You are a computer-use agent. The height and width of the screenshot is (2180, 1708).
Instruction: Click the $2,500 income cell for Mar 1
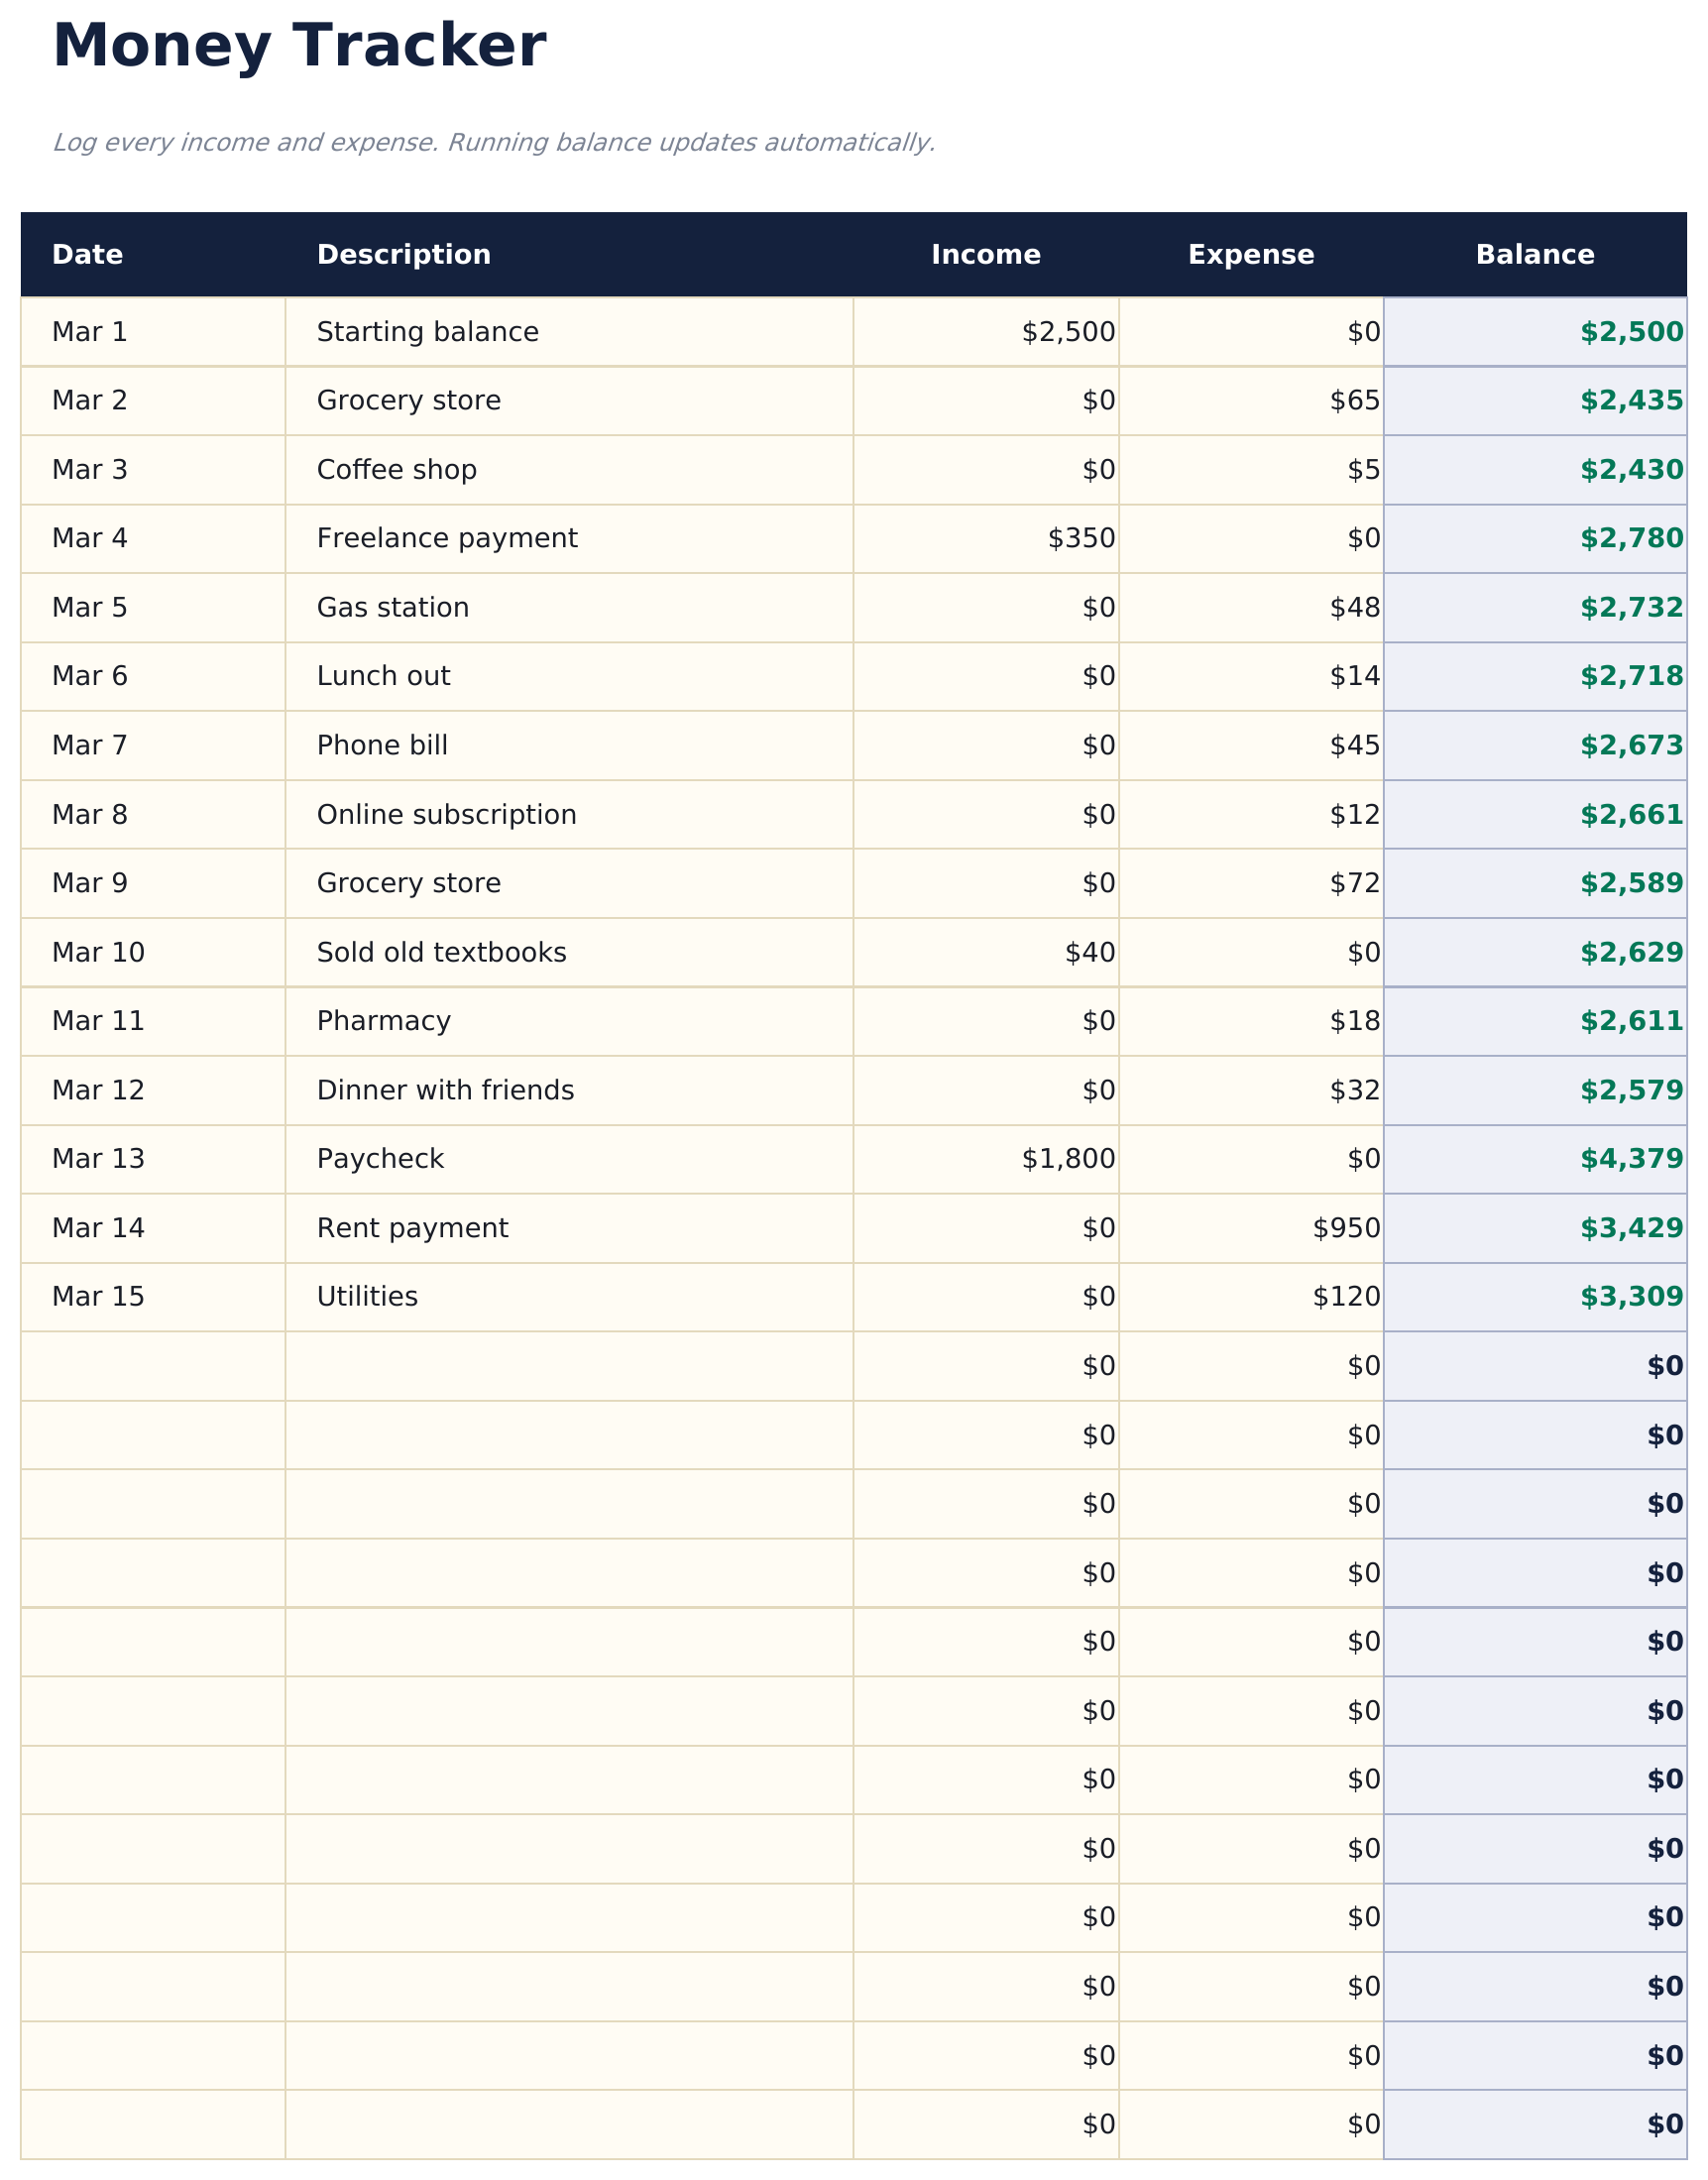1065,331
